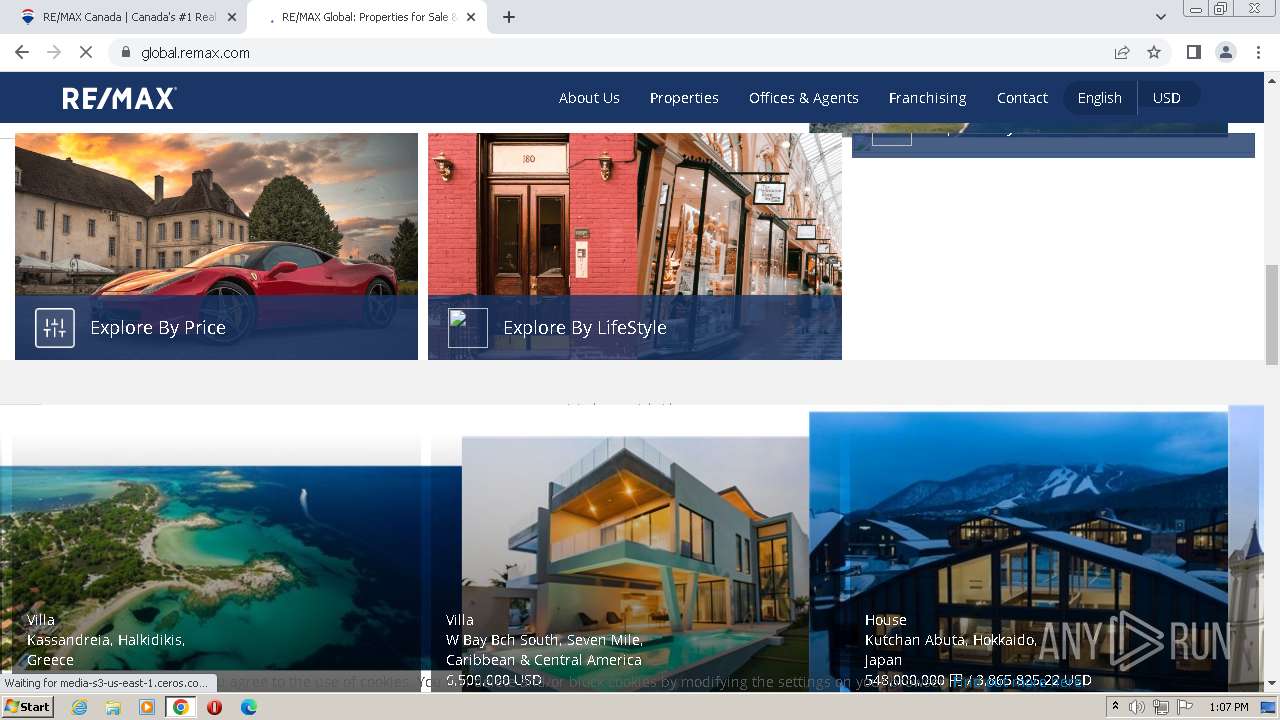
Task: Open the Explore By Price link
Action: point(158,328)
